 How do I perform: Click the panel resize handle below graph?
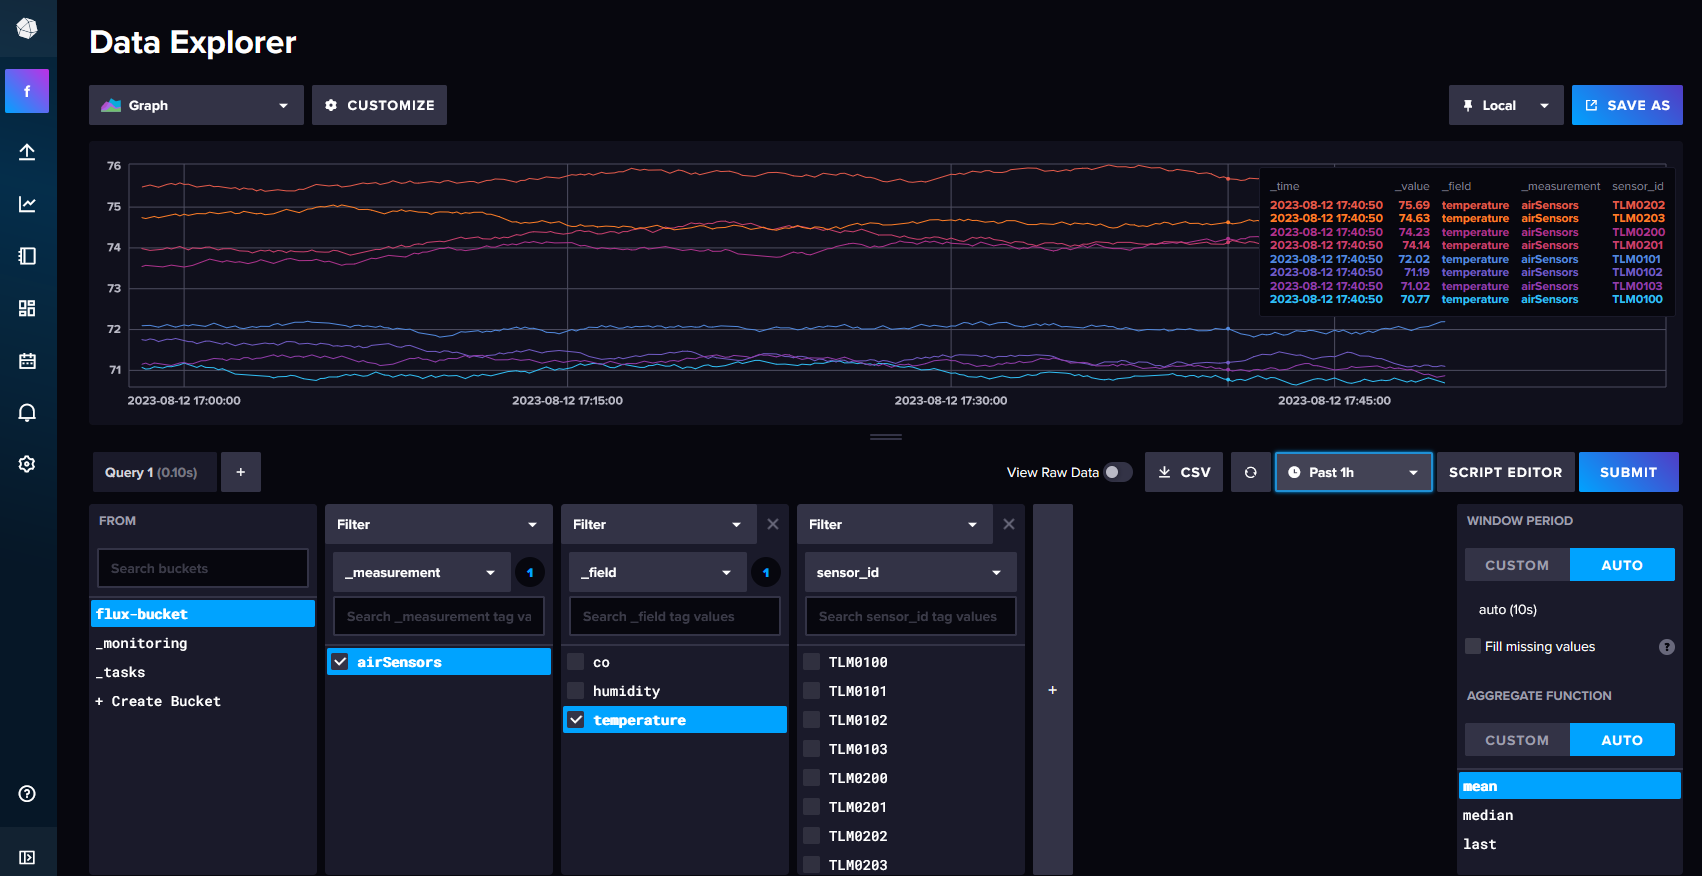point(886,437)
